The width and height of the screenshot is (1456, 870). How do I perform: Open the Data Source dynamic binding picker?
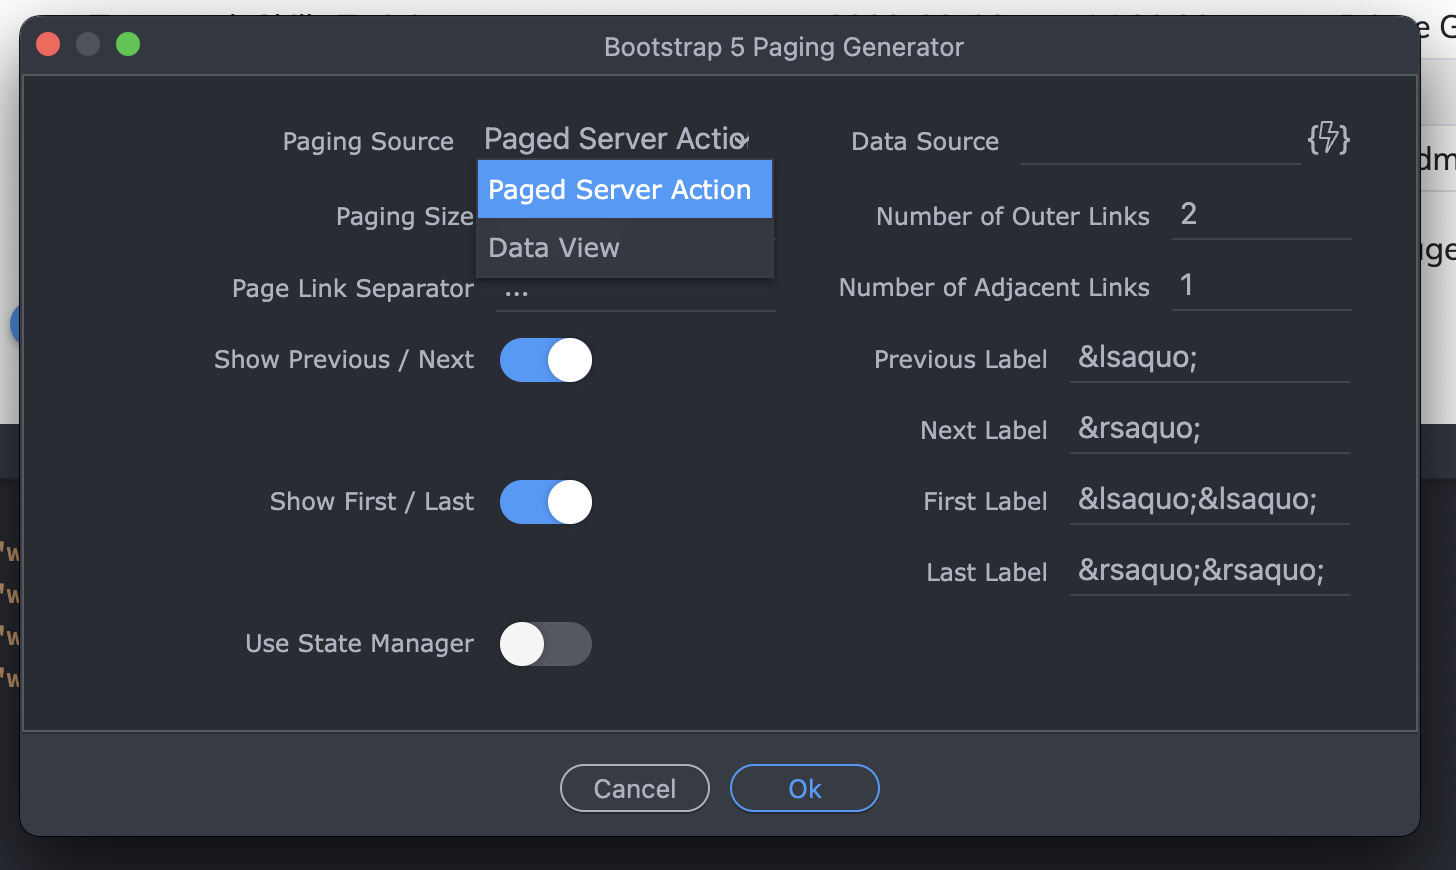[1328, 141]
